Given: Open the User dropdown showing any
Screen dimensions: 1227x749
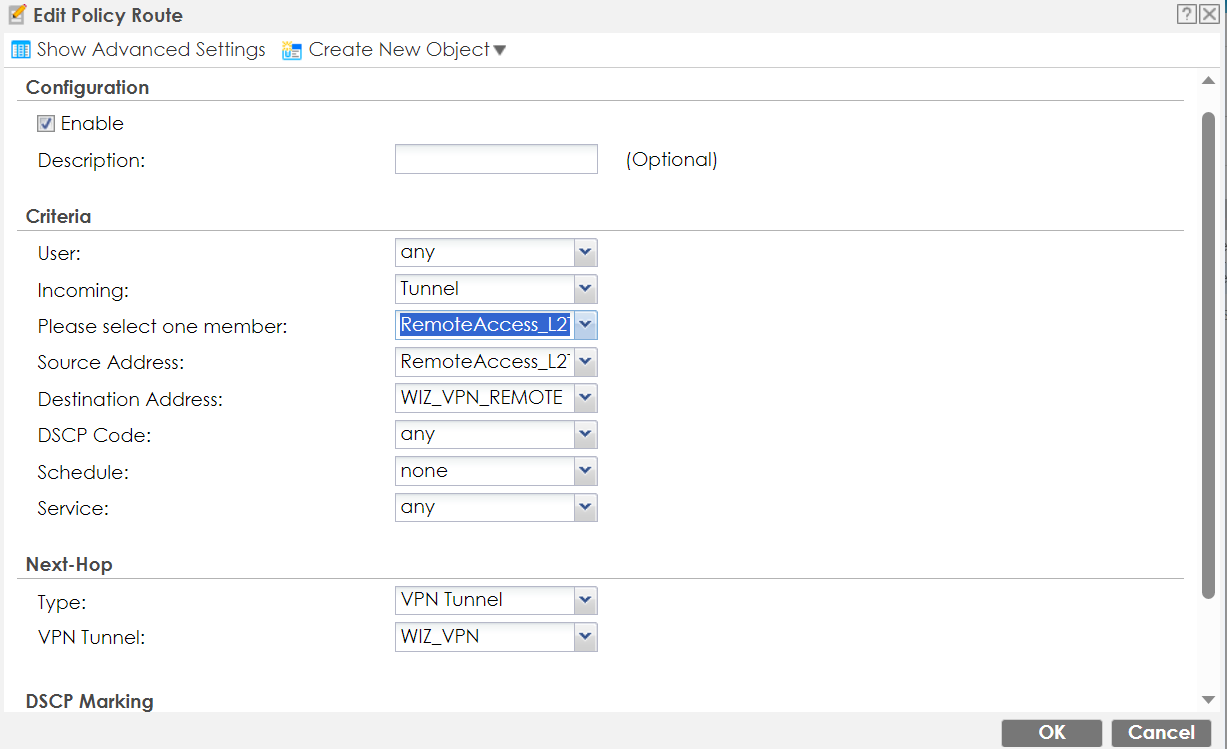Looking at the screenshot, I should coord(585,252).
